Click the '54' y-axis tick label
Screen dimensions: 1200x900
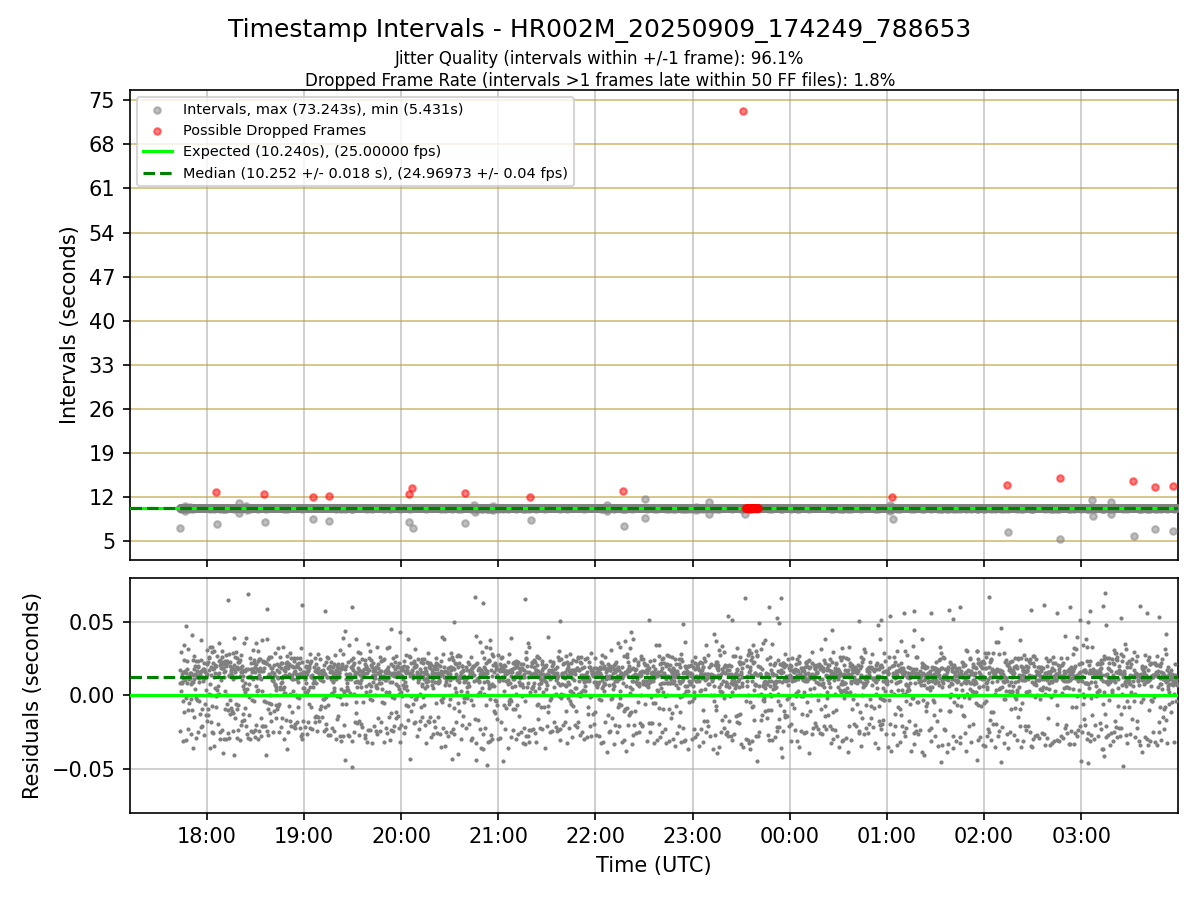click(x=101, y=233)
